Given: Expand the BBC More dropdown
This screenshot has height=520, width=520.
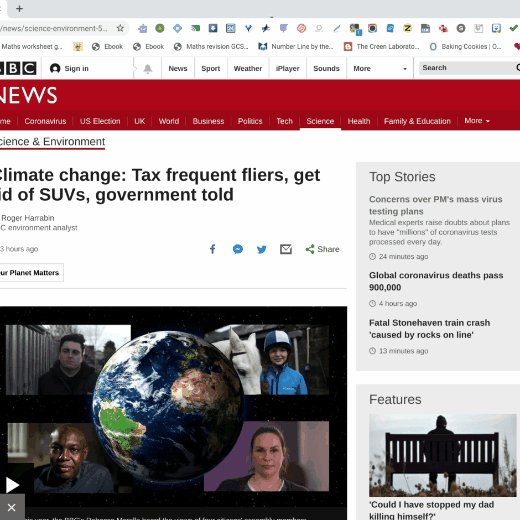Looking at the screenshot, I should [380, 68].
